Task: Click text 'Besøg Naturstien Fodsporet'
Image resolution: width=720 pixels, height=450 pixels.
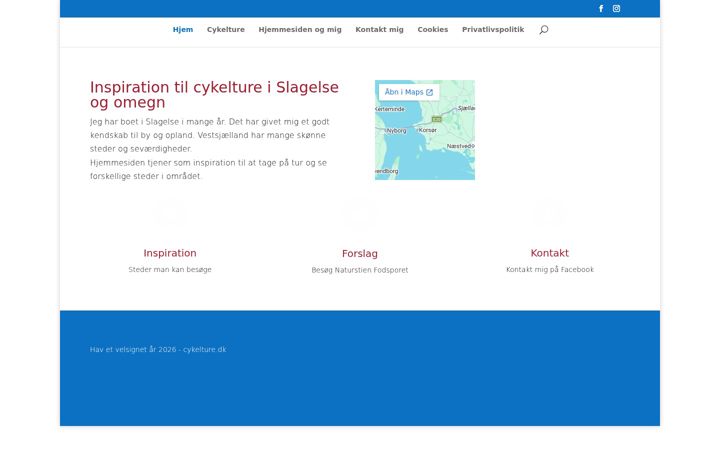Action: (360, 270)
